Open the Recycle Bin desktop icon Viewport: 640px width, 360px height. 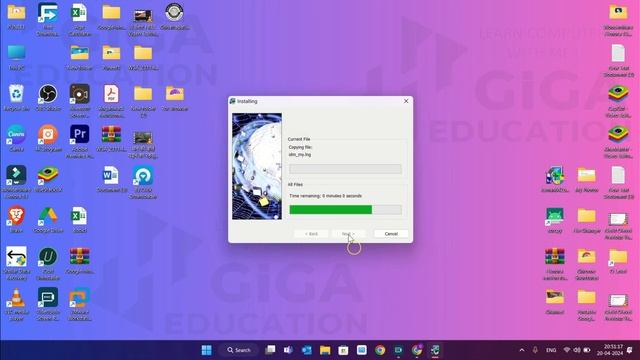click(x=16, y=98)
